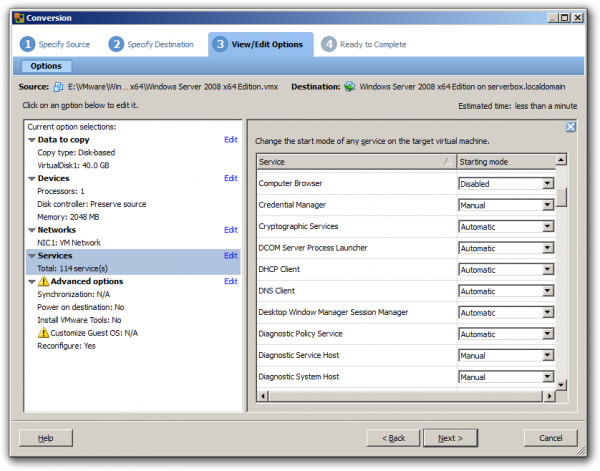Open Diagnostic System Host mode dropdown
Screen dimensions: 600x471
pos(548,377)
